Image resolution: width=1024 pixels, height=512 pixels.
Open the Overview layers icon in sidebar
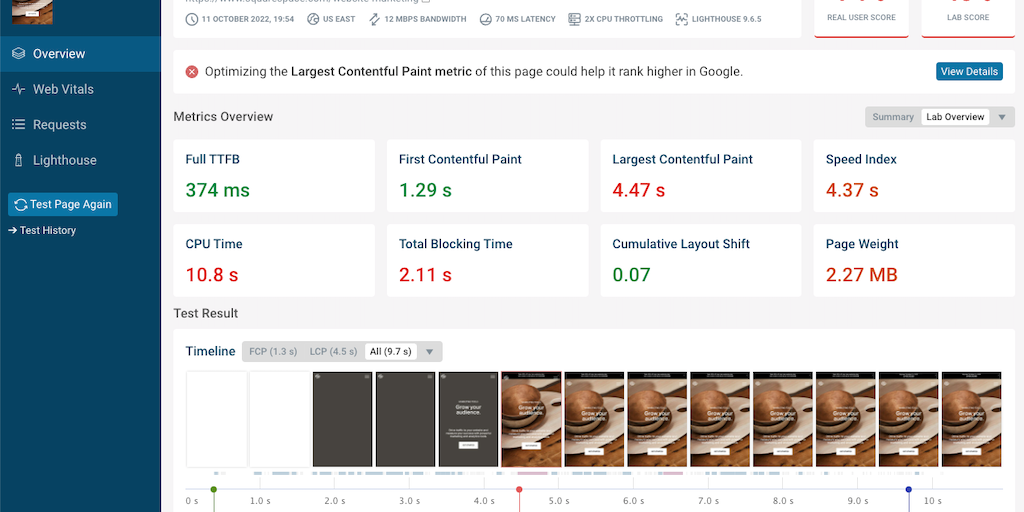(18, 54)
